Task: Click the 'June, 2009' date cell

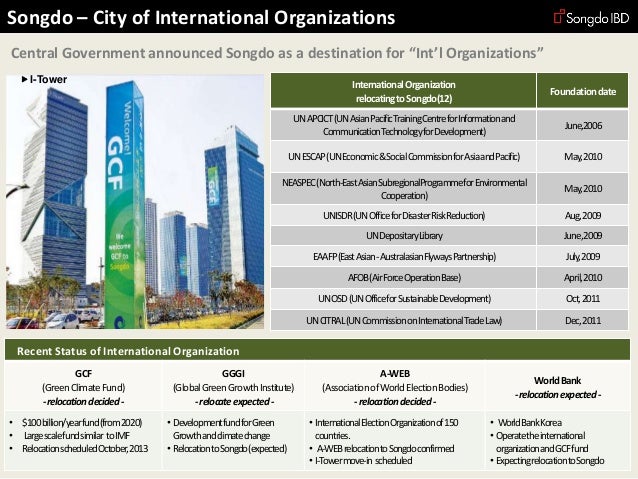Action: [583, 236]
